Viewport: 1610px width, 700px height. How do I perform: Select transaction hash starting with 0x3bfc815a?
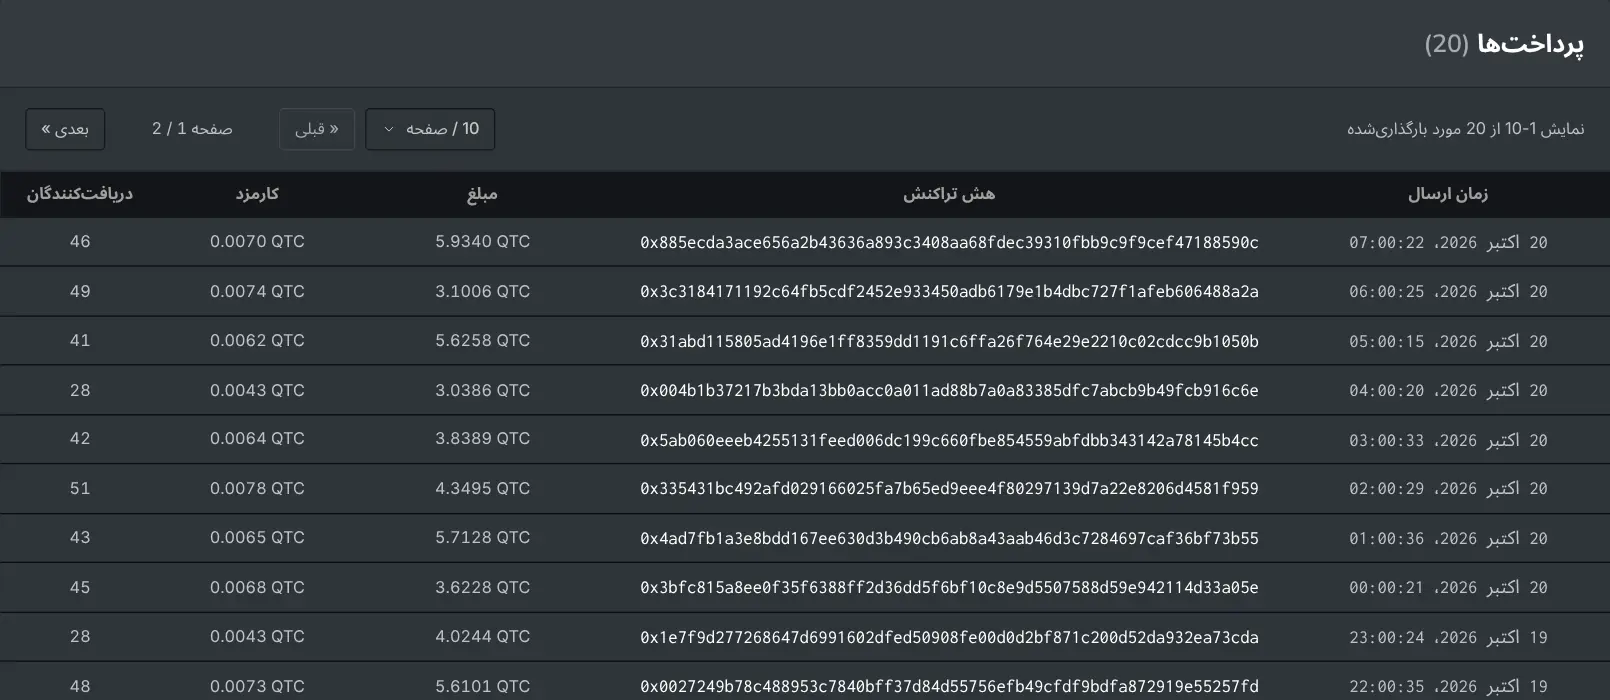click(x=949, y=588)
